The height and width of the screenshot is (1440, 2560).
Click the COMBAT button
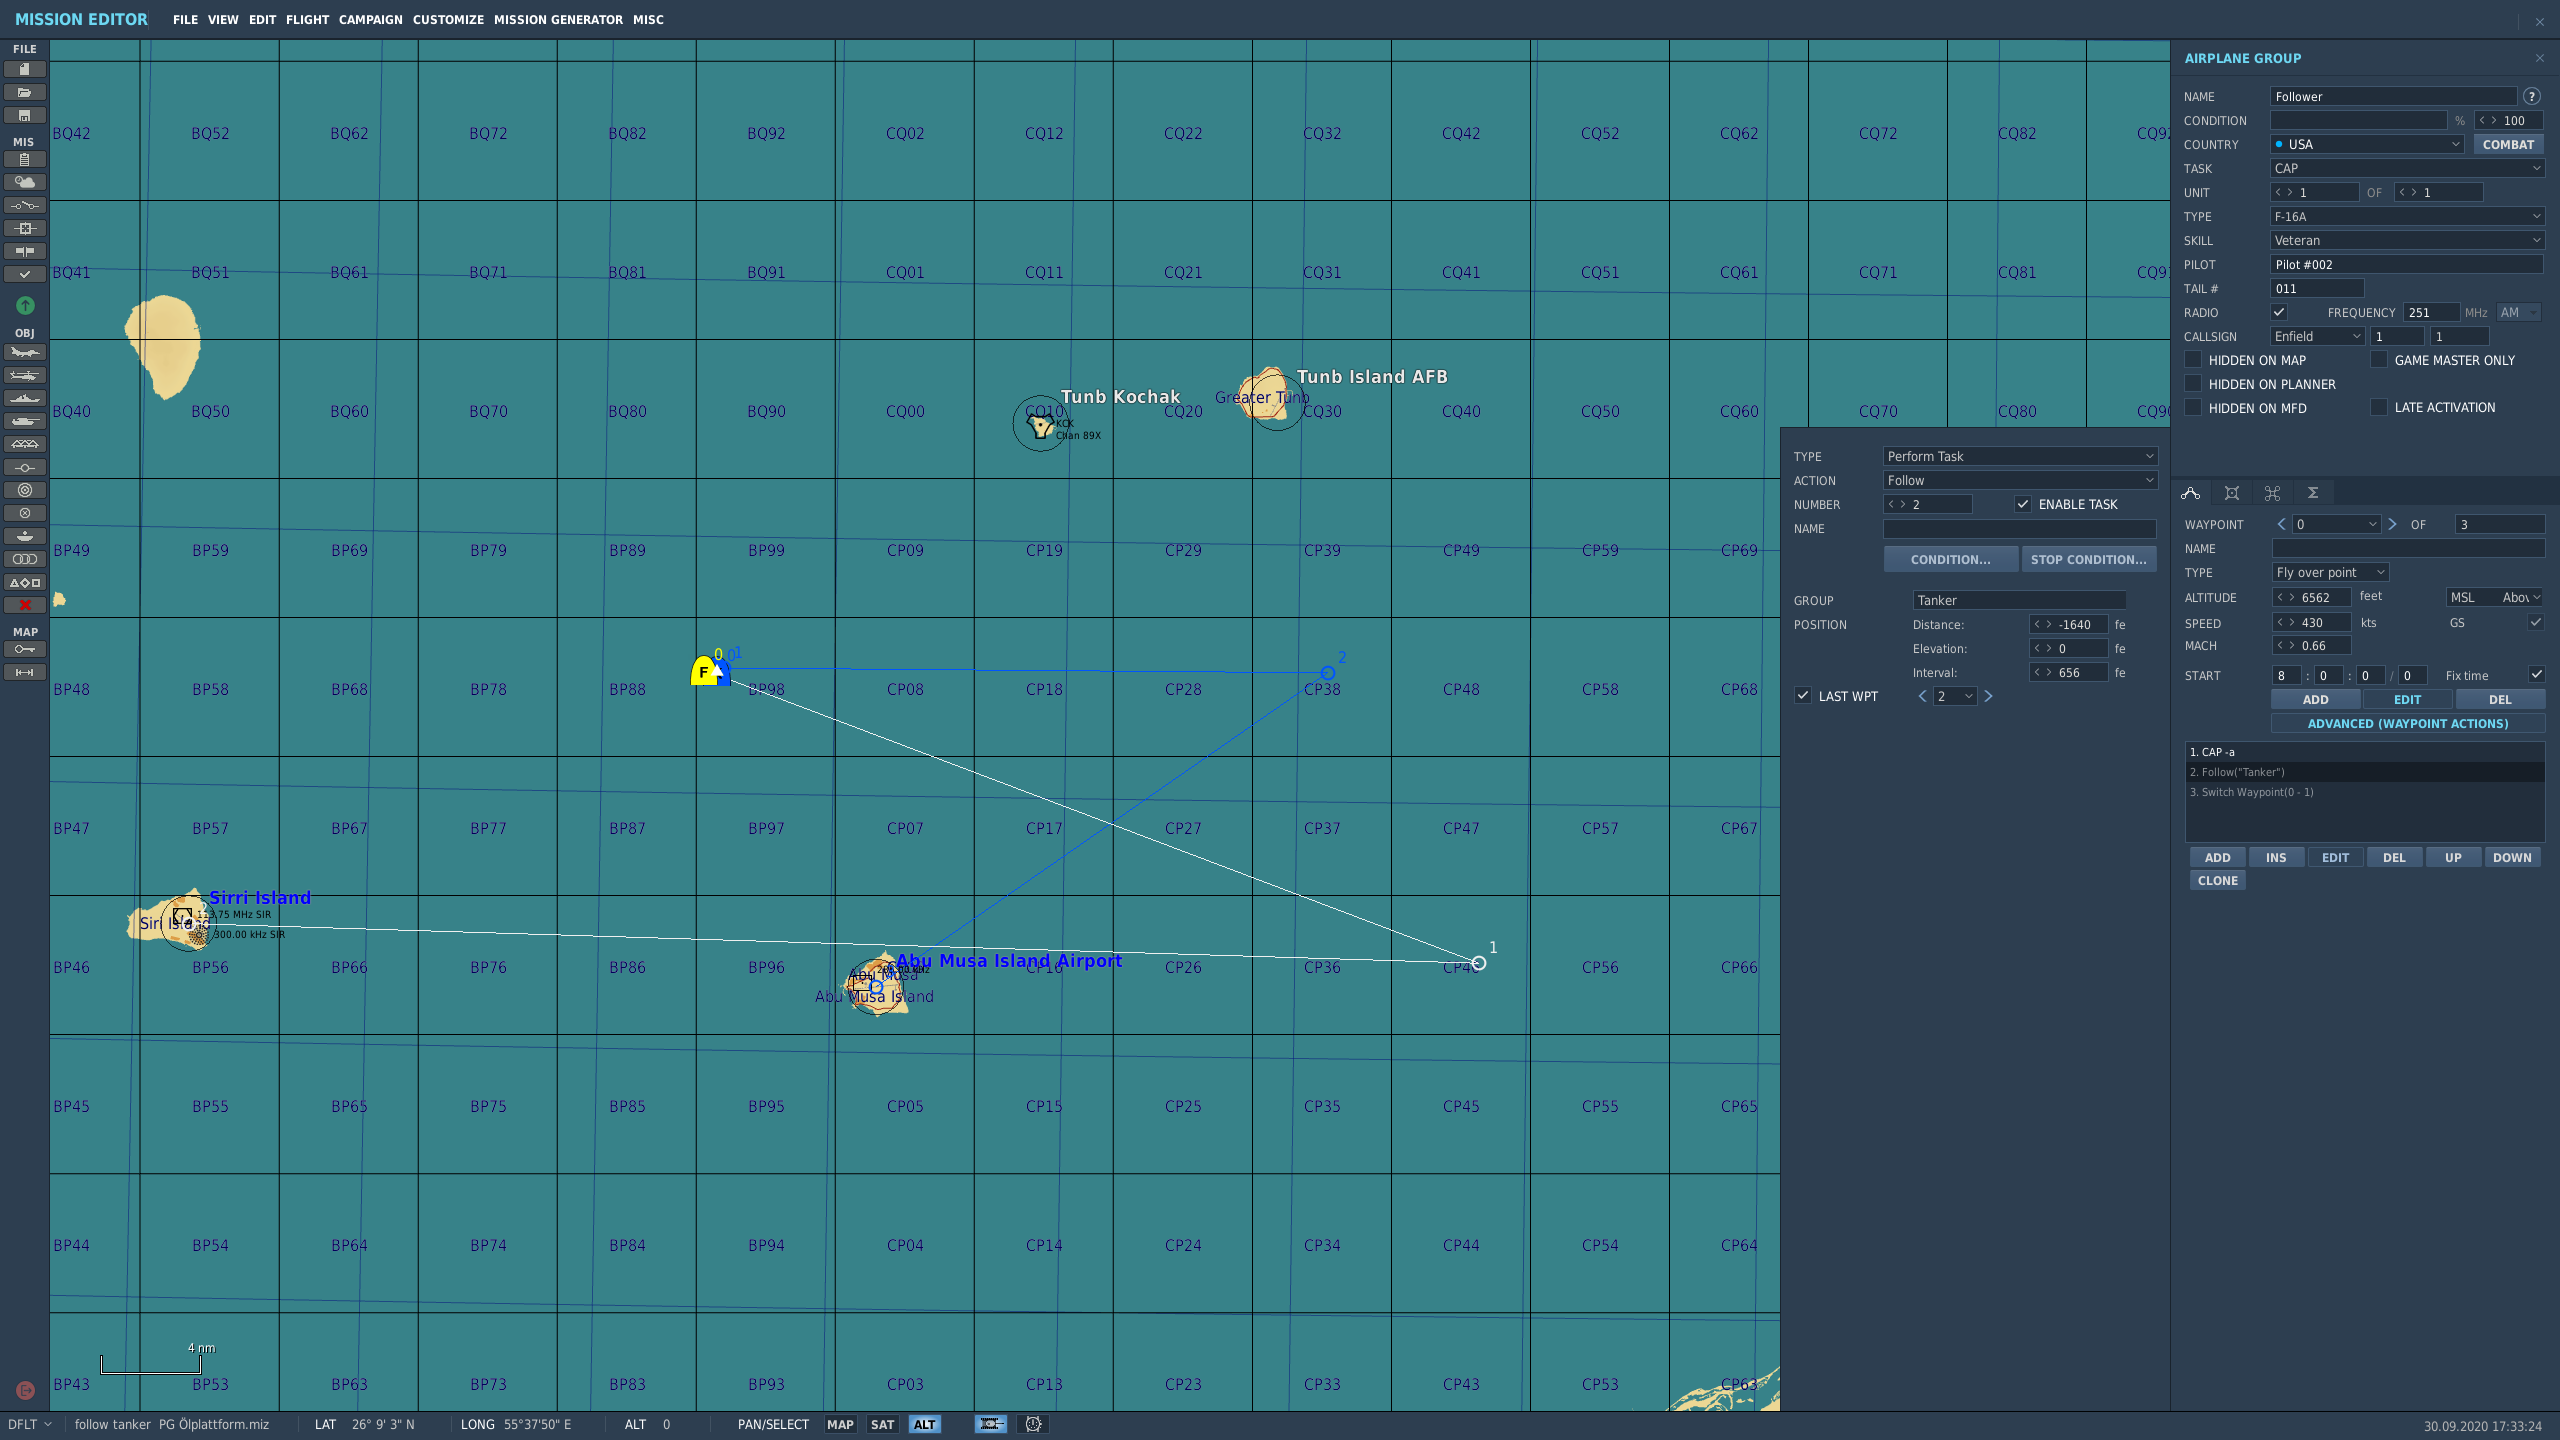2508,144
